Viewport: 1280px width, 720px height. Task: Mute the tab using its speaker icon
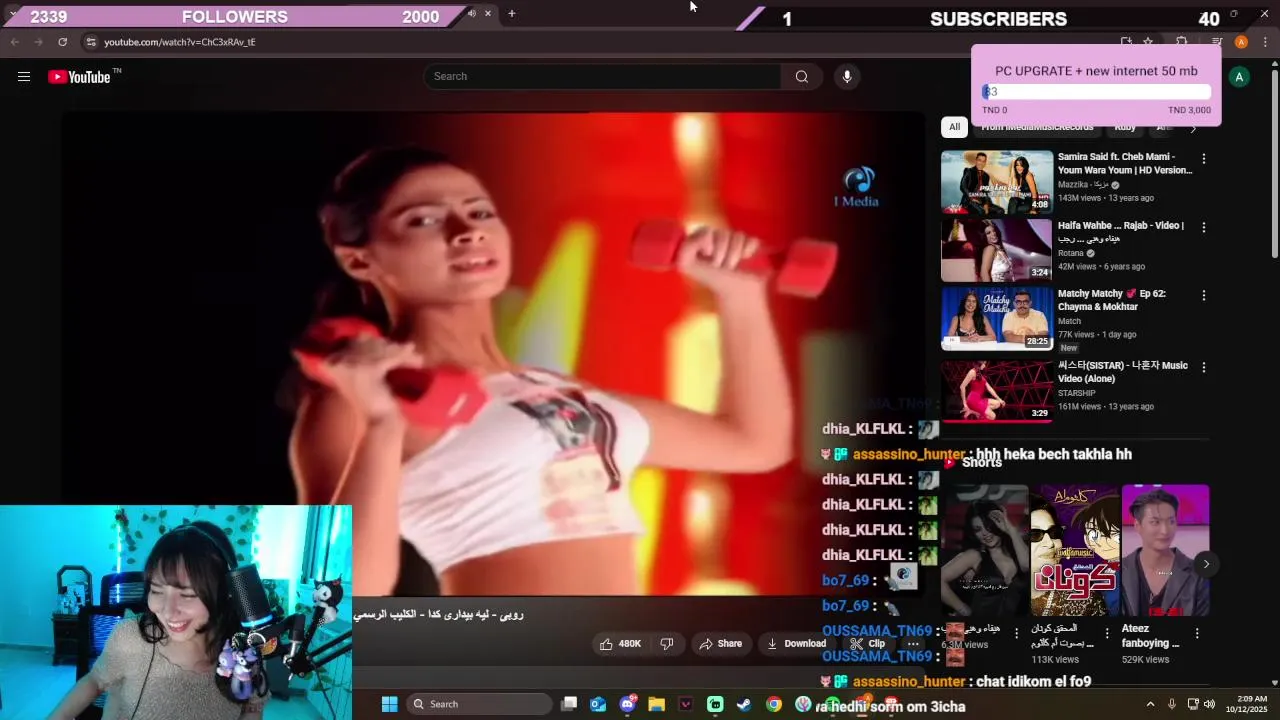[x=472, y=14]
